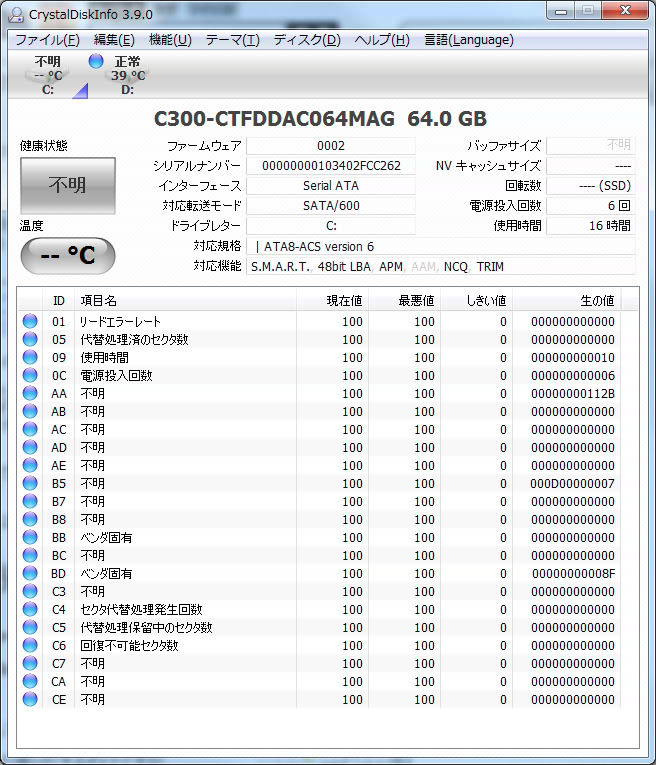Viewport: 656px width, 765px height.
Task: Click the 項目名 column header
Action: pos(185,301)
